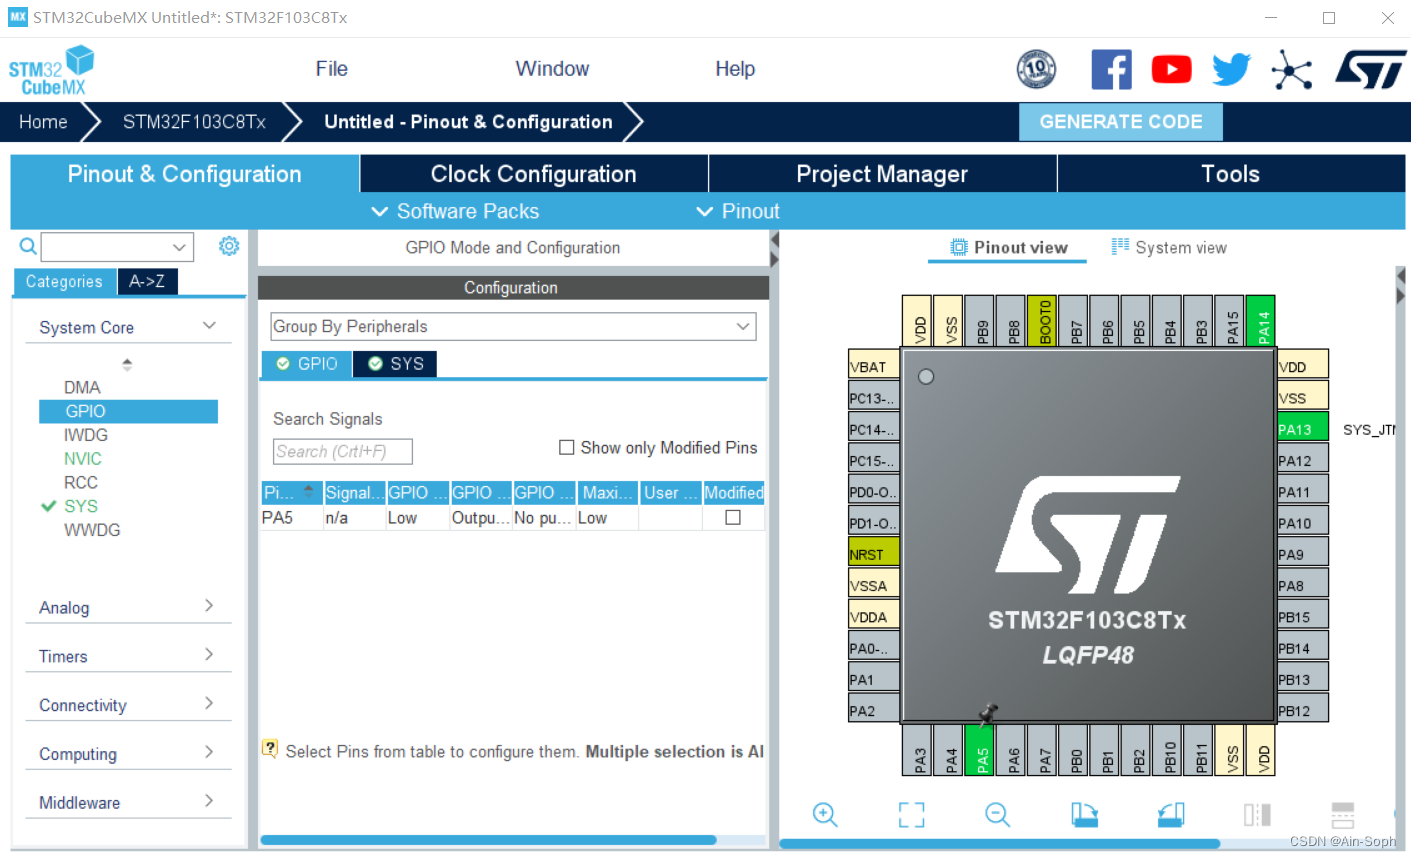Sort the list with the up-down arrows

[x=127, y=364]
